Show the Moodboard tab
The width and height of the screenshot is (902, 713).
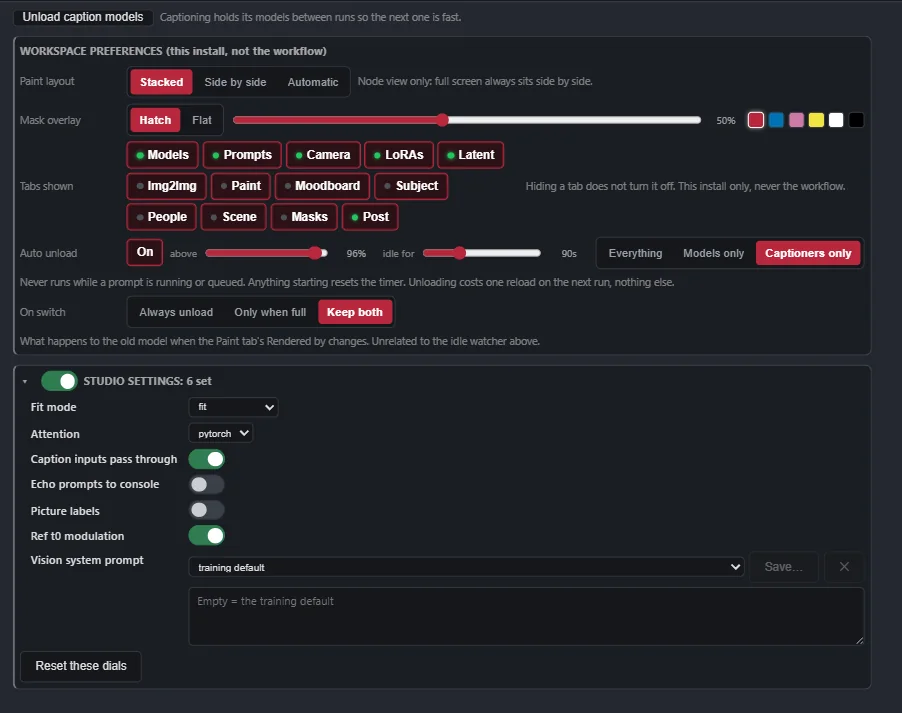click(322, 186)
